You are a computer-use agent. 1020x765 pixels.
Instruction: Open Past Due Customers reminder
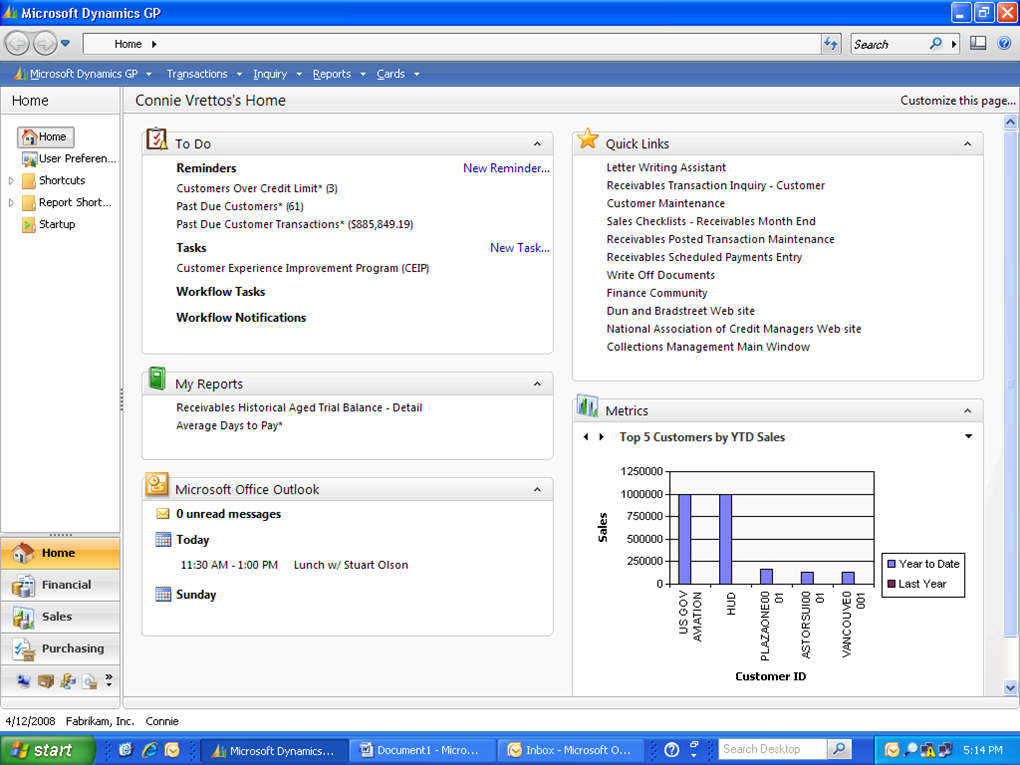tap(240, 206)
